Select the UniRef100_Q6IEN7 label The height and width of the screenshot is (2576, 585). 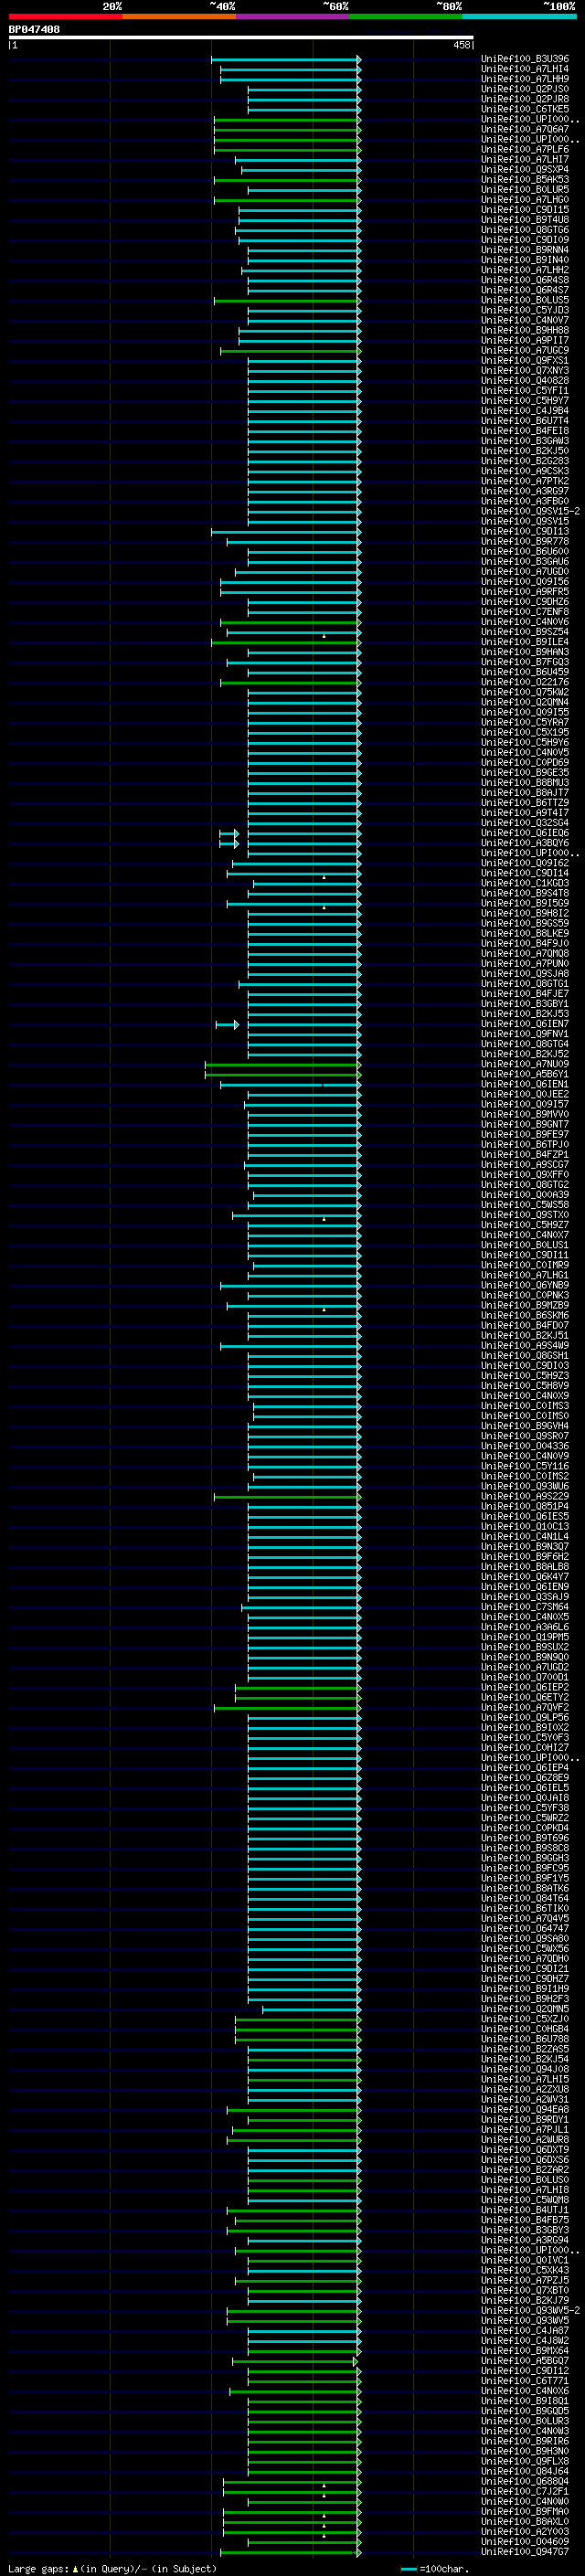525,1024
